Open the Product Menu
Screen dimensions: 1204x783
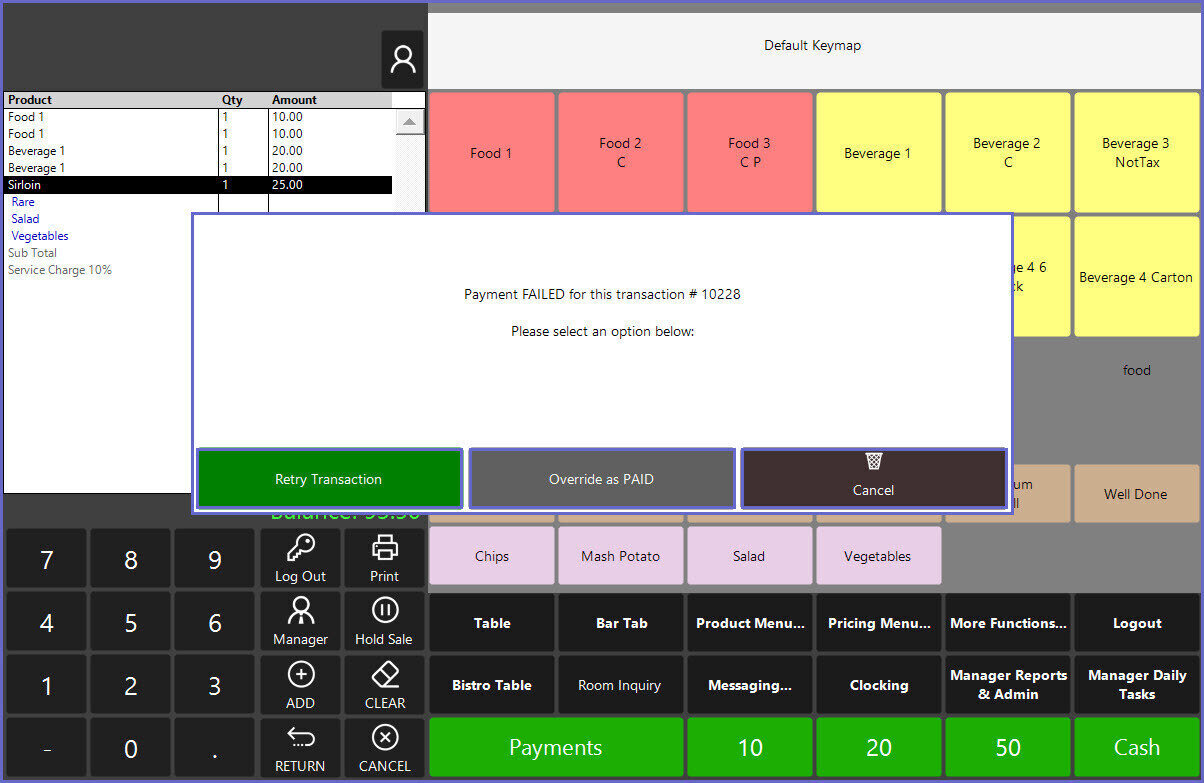[x=749, y=623]
